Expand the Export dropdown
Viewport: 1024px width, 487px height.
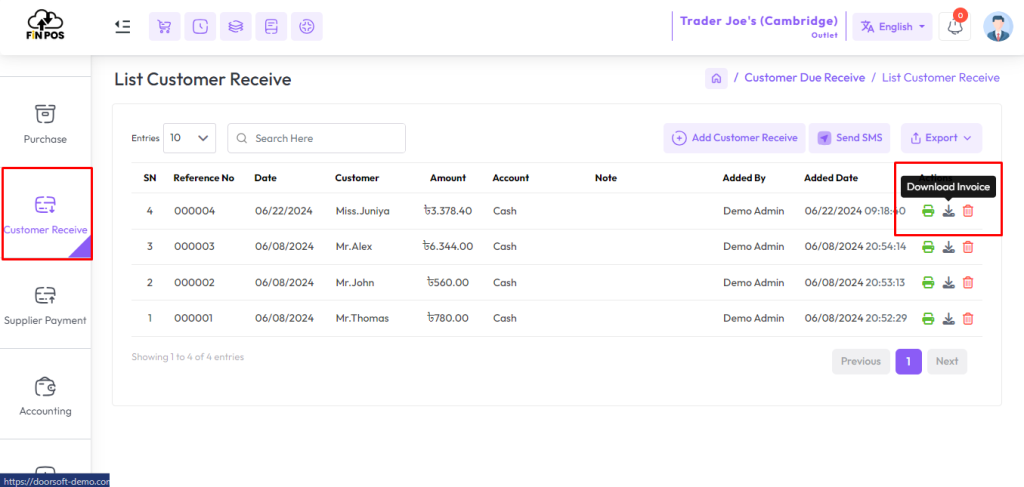pos(941,138)
